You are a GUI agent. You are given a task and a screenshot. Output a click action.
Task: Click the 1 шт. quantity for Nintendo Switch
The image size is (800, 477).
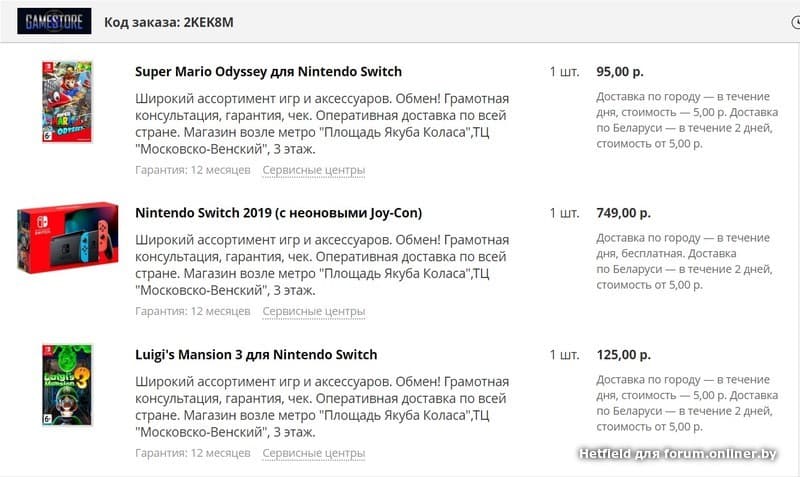[x=564, y=213]
